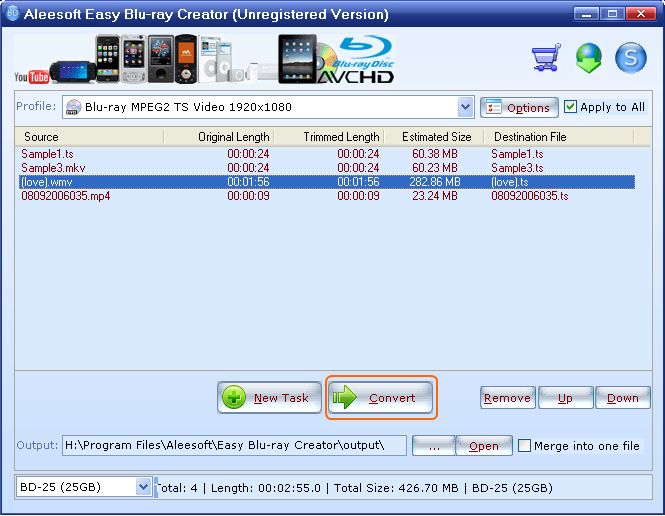Start conversion with Convert button
665x516 pixels.
point(381,398)
